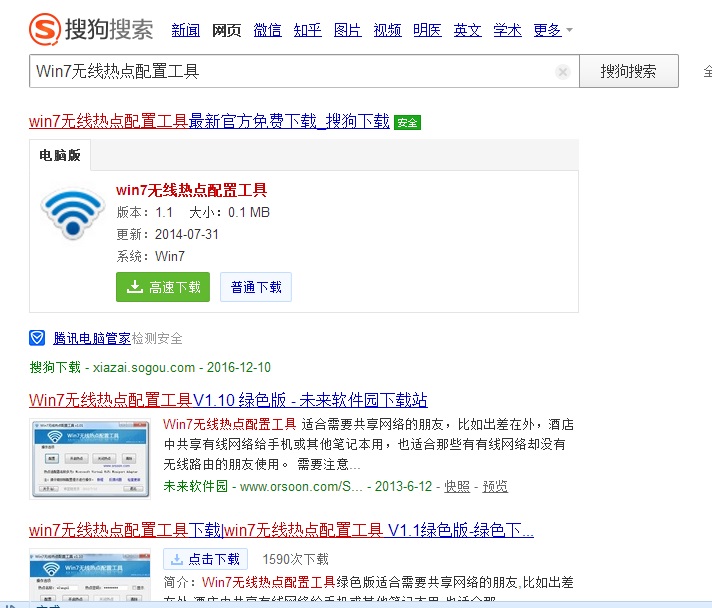Screen dimensions: 712x608
Task: Open the V1.1绿色版 third result link
Action: pyautogui.click(x=281, y=530)
